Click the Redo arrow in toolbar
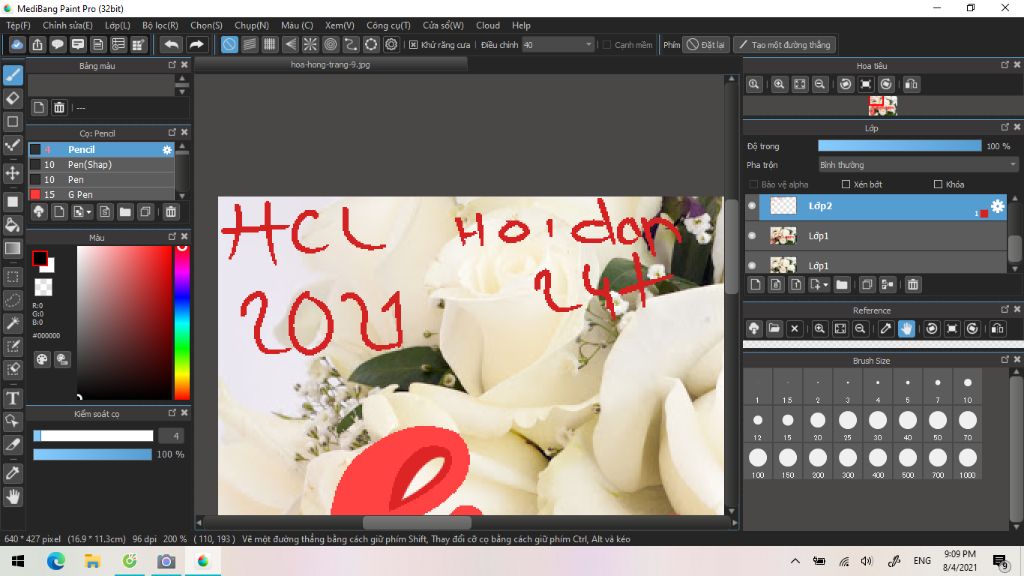This screenshot has height=576, width=1024. click(x=196, y=44)
